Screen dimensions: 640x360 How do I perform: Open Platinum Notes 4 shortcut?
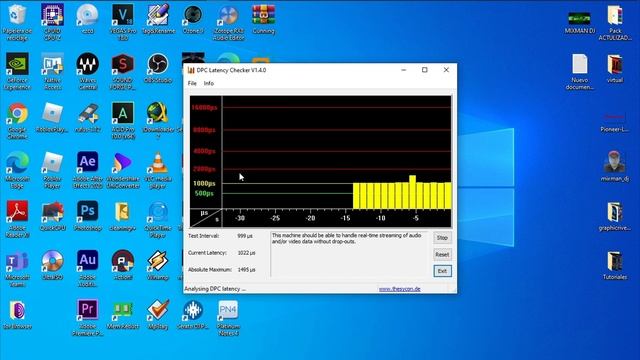[x=228, y=318]
